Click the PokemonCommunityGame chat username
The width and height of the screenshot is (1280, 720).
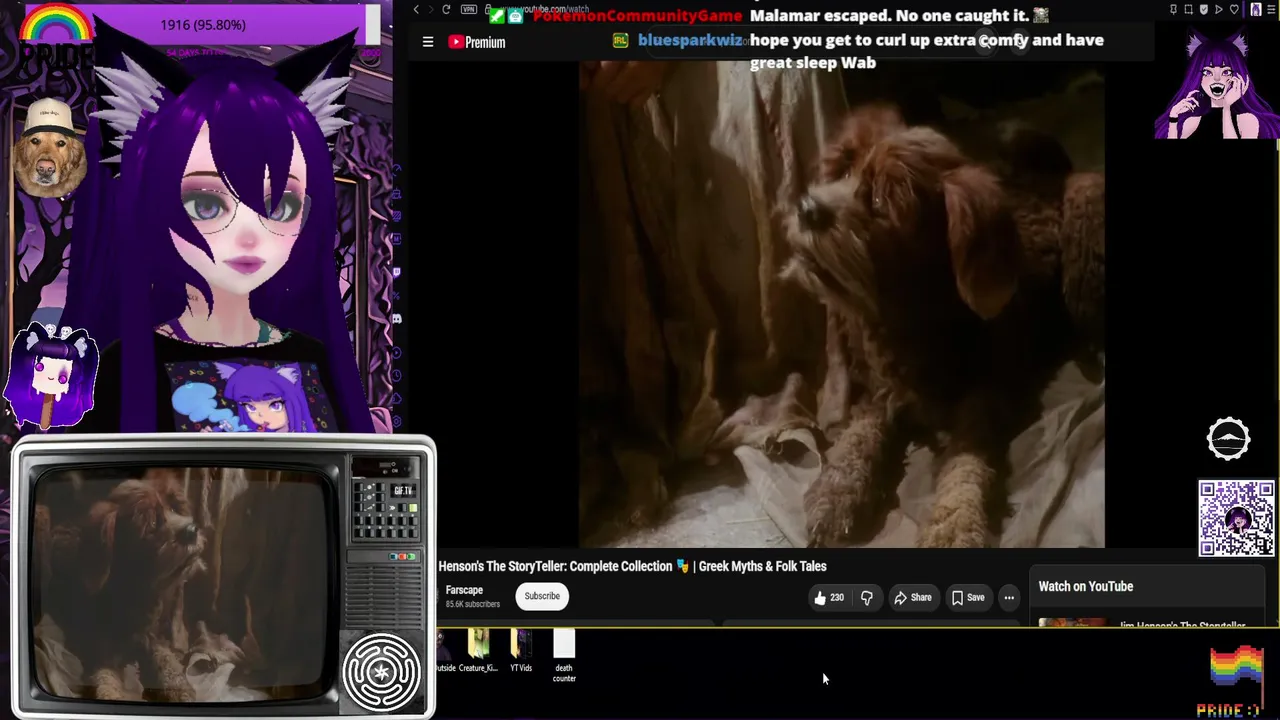click(637, 16)
